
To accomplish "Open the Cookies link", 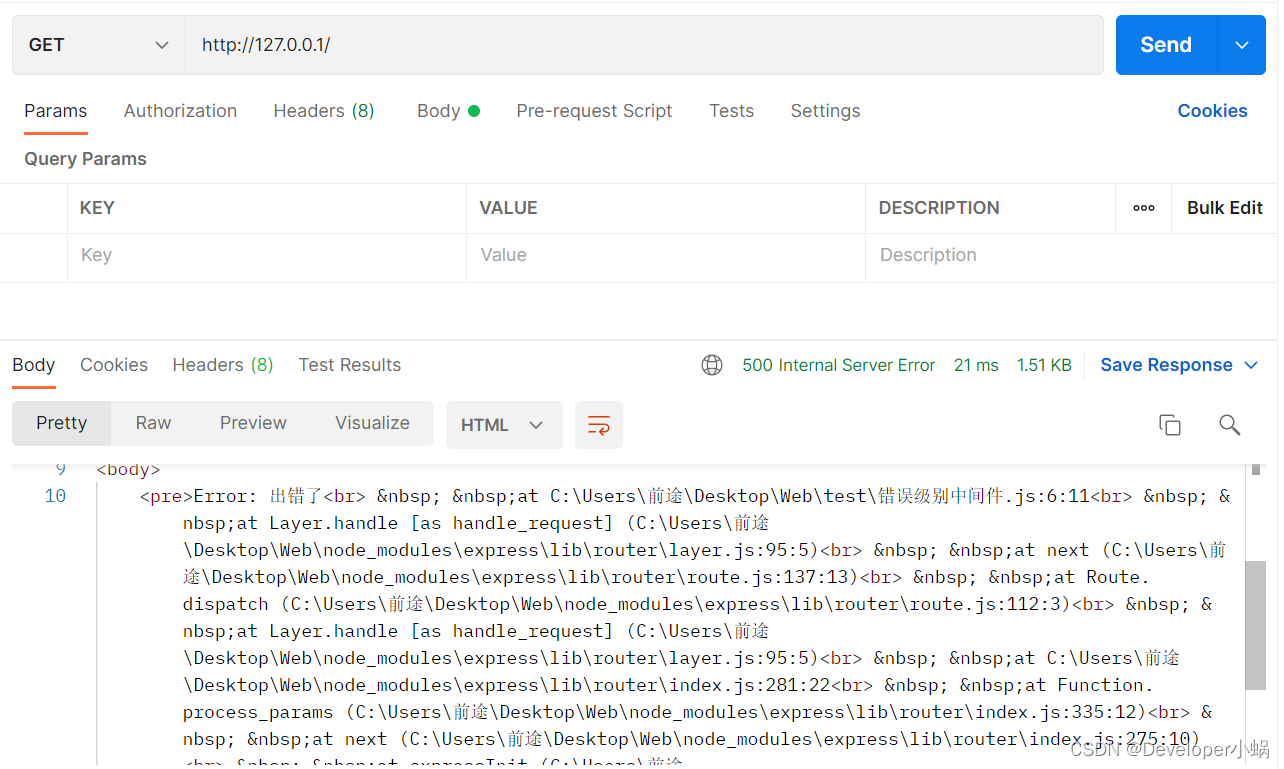I will click(x=1212, y=111).
